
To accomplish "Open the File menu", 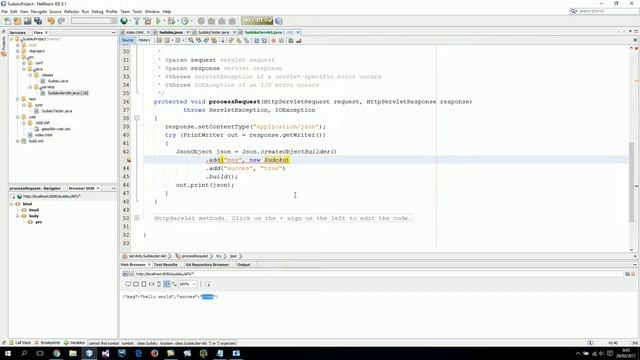I will point(4,11).
